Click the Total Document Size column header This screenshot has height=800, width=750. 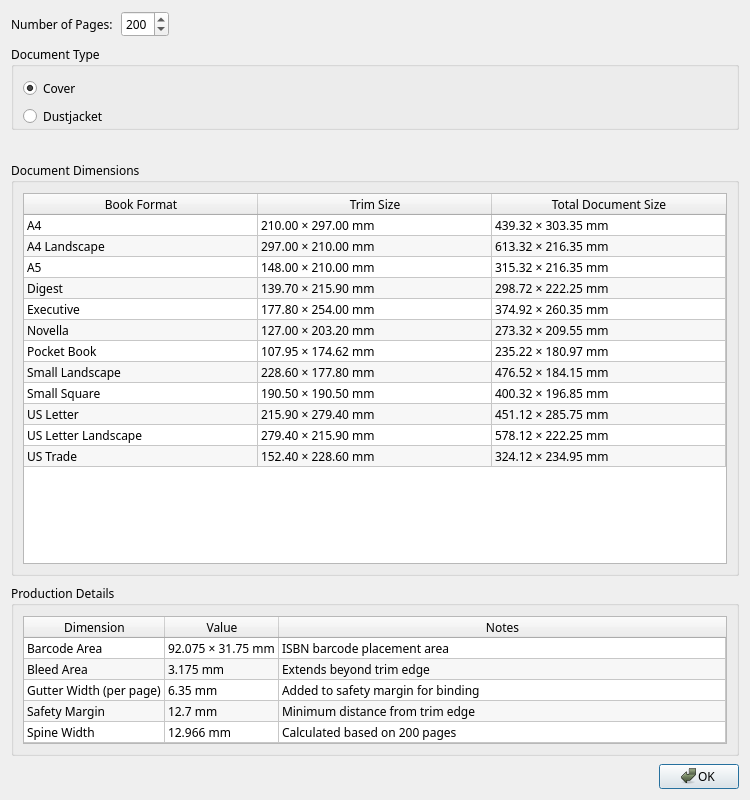(x=608, y=204)
